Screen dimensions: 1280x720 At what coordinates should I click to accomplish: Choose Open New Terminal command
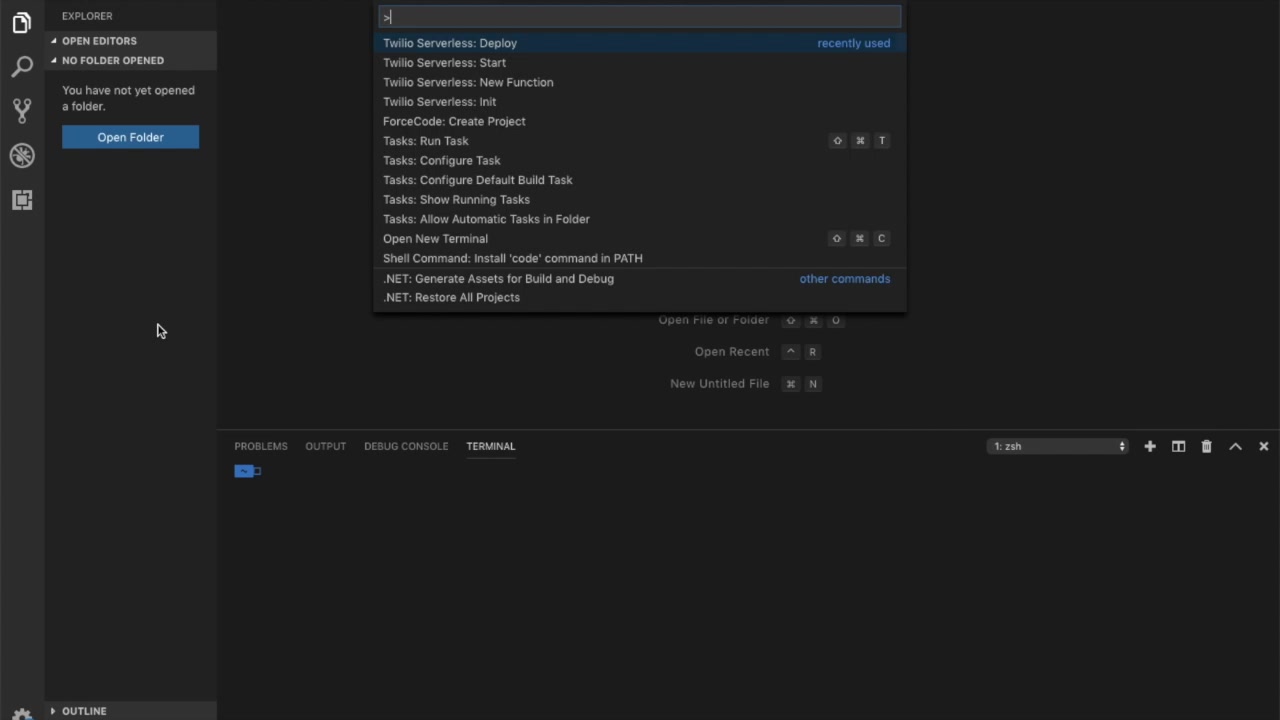(640, 238)
